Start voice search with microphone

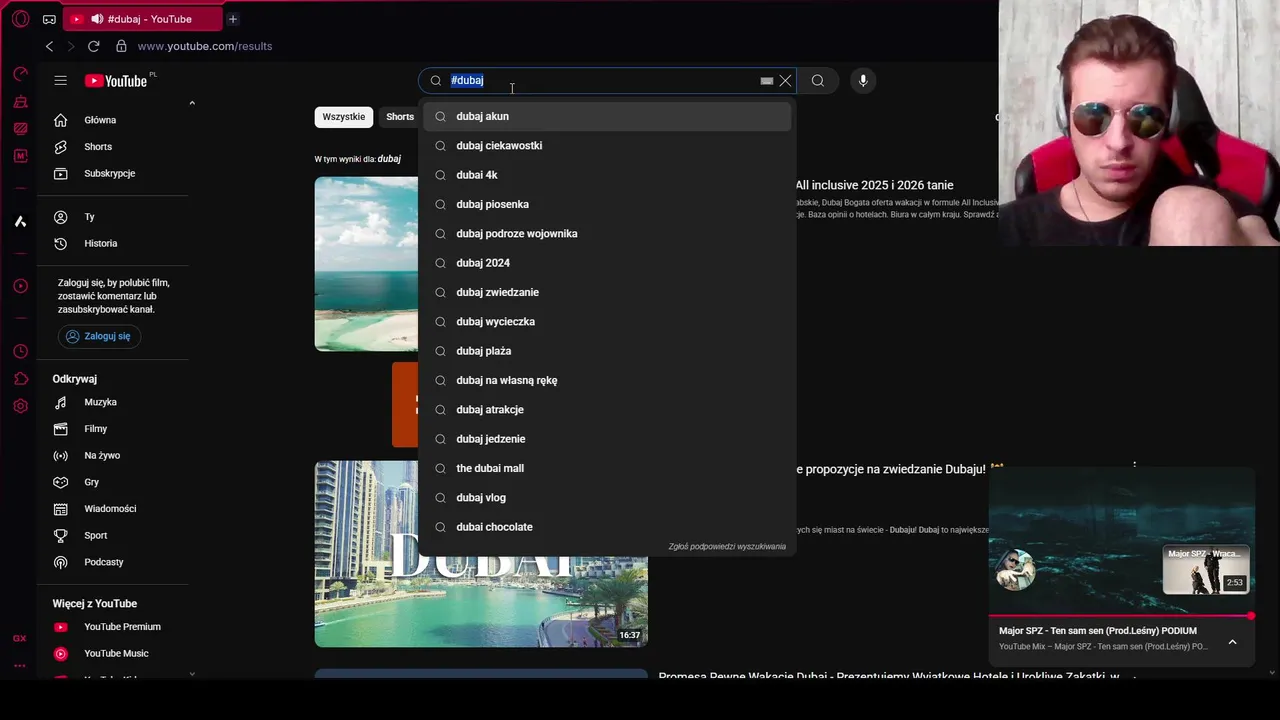[863, 81]
